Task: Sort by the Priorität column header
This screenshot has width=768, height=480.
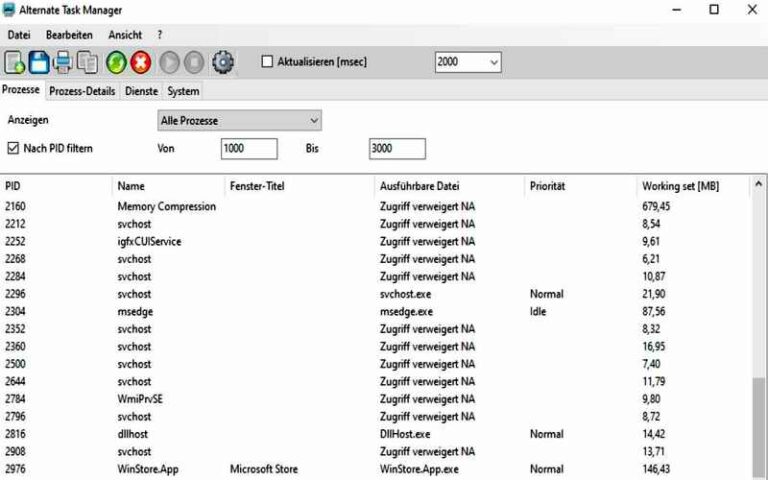Action: tap(580, 186)
